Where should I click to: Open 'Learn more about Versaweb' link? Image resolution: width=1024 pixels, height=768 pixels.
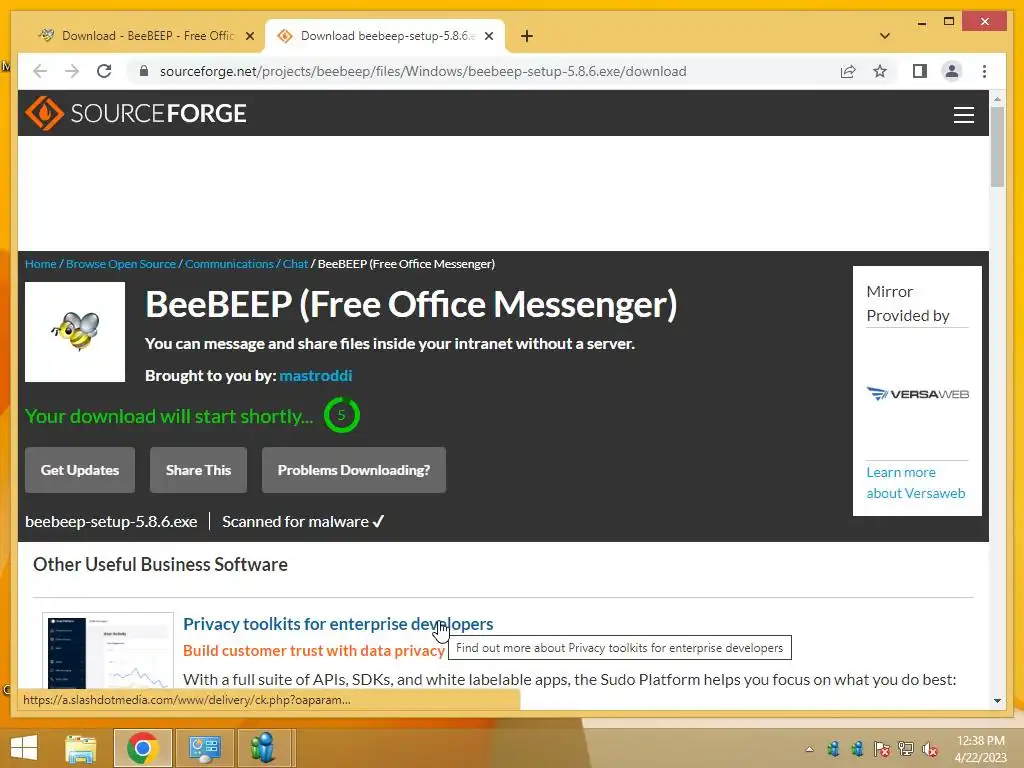pyautogui.click(x=916, y=483)
